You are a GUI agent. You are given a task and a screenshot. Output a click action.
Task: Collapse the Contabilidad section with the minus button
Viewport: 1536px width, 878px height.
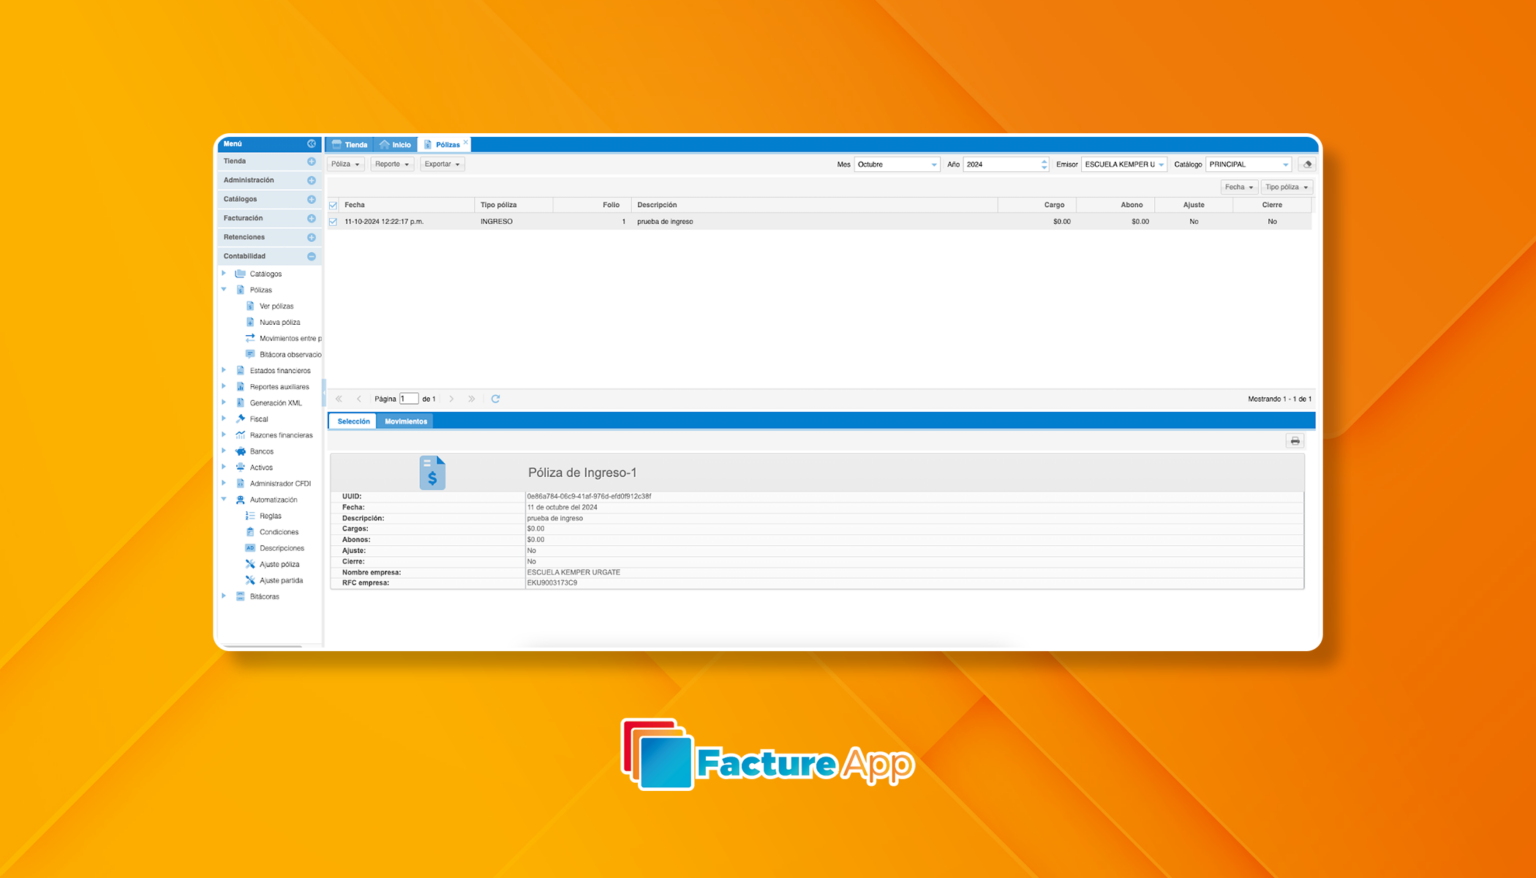311,256
